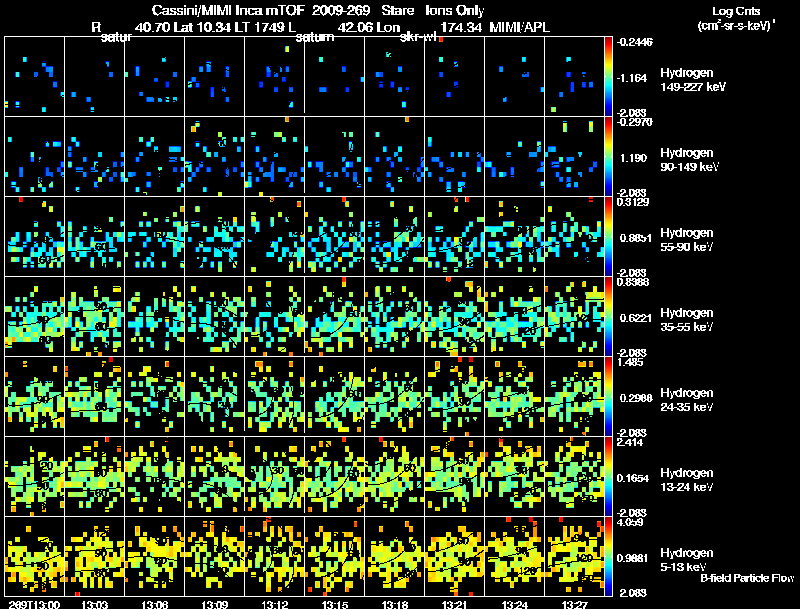
Task: Click the '13:21' time axis label
Action: point(455,604)
